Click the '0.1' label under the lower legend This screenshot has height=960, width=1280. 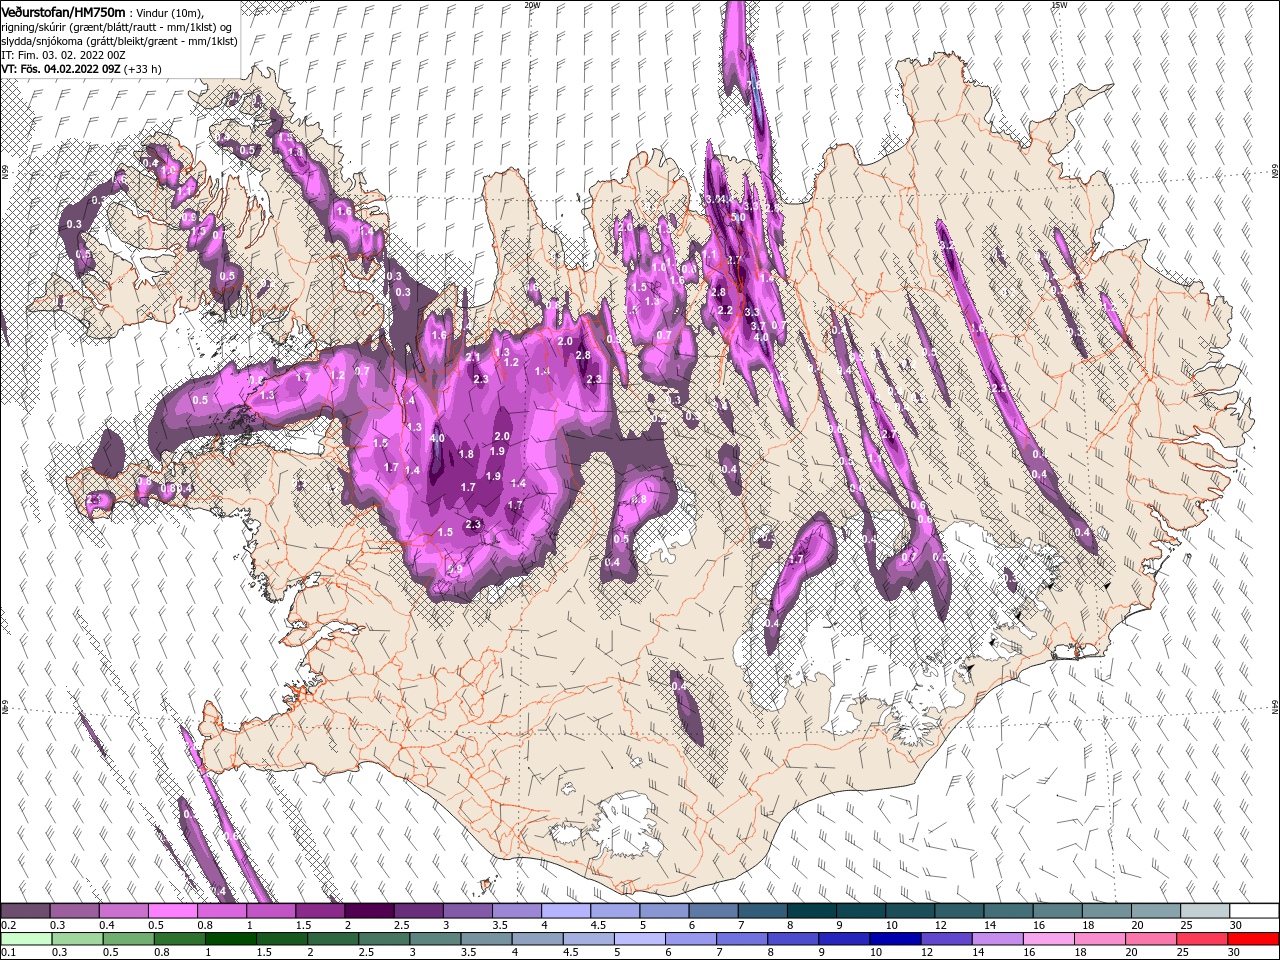pos(9,953)
